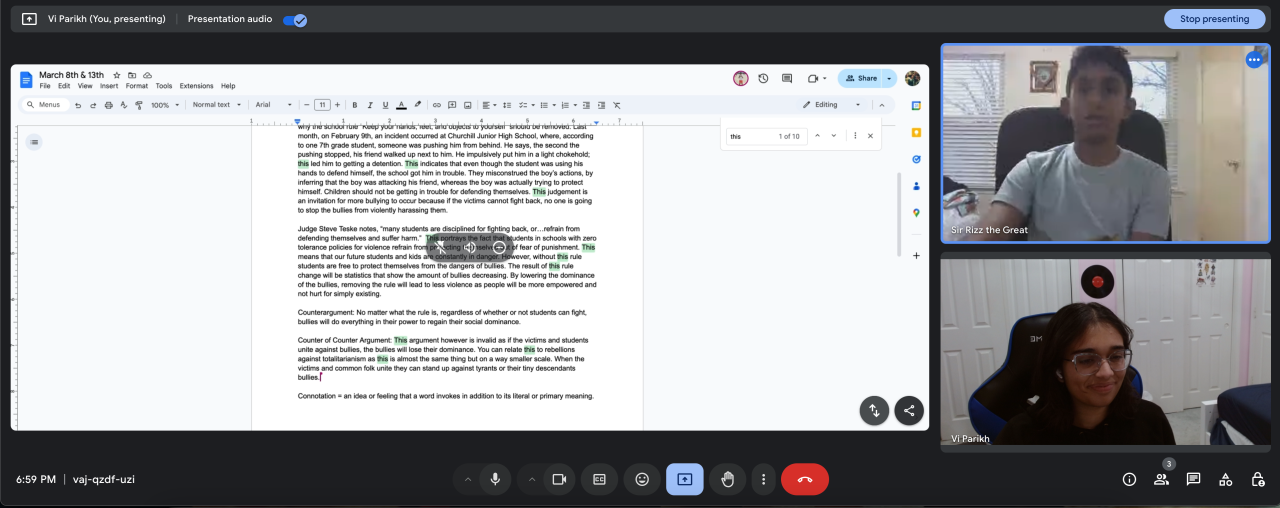
Task: Open the Extensions menu in Docs
Action: point(196,86)
